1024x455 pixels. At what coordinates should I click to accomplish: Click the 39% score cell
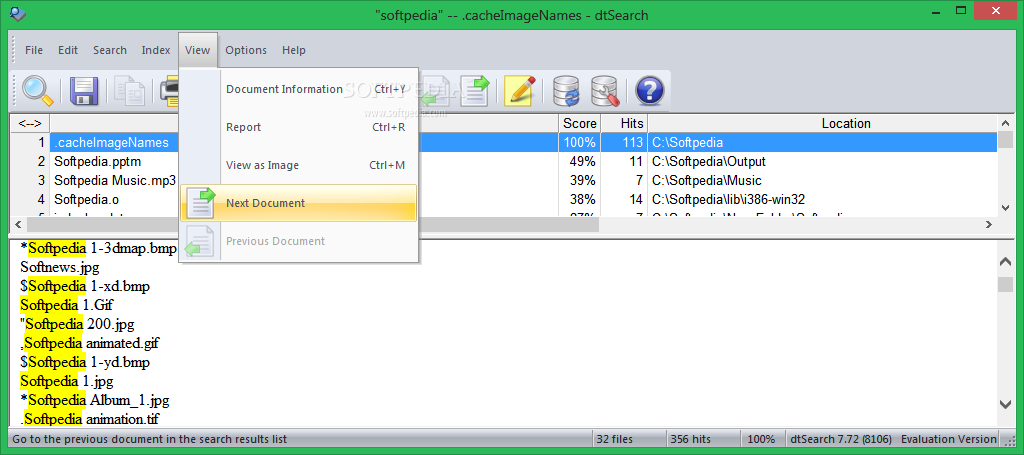(x=580, y=180)
